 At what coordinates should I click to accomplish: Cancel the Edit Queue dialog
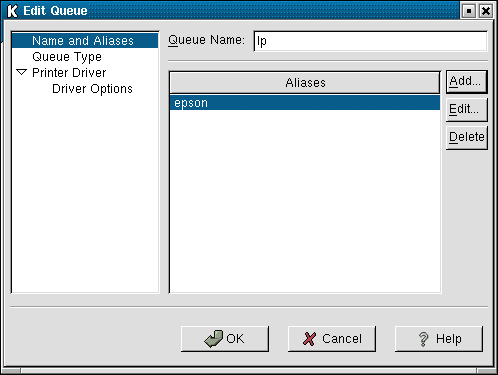[332, 339]
